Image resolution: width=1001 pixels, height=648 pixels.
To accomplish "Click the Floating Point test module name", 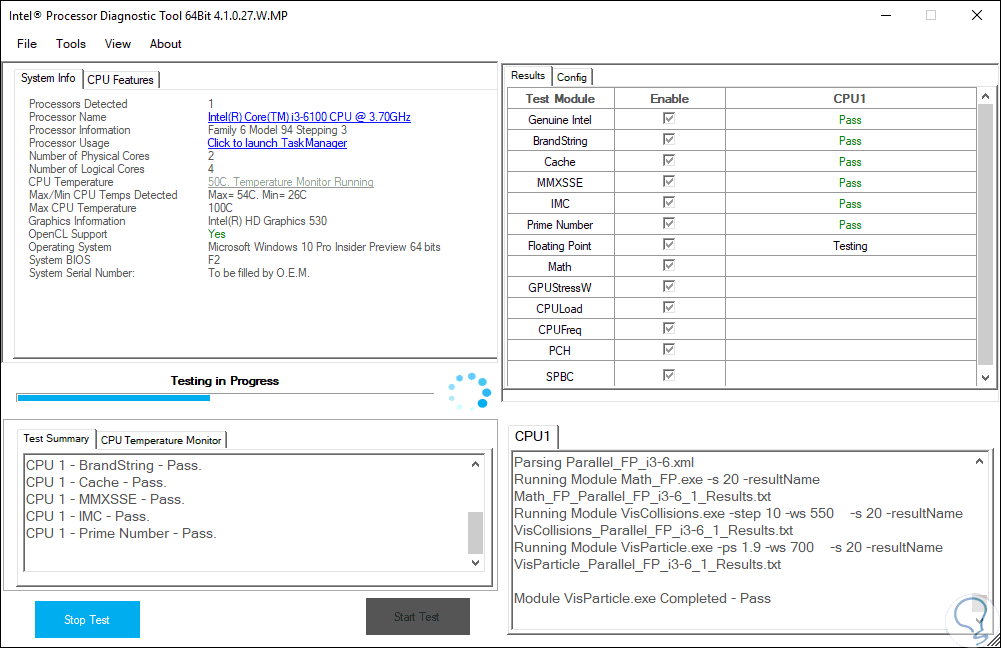I will click(560, 246).
